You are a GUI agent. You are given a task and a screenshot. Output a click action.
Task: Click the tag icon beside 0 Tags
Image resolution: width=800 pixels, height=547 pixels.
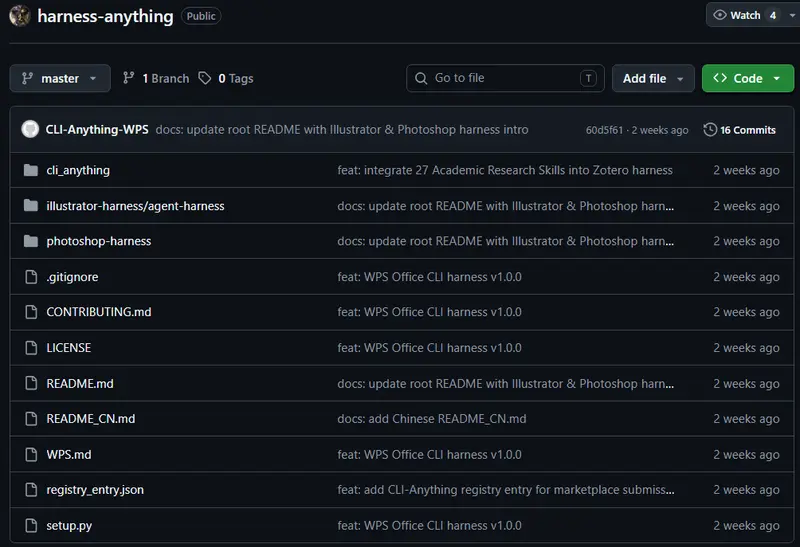[205, 78]
